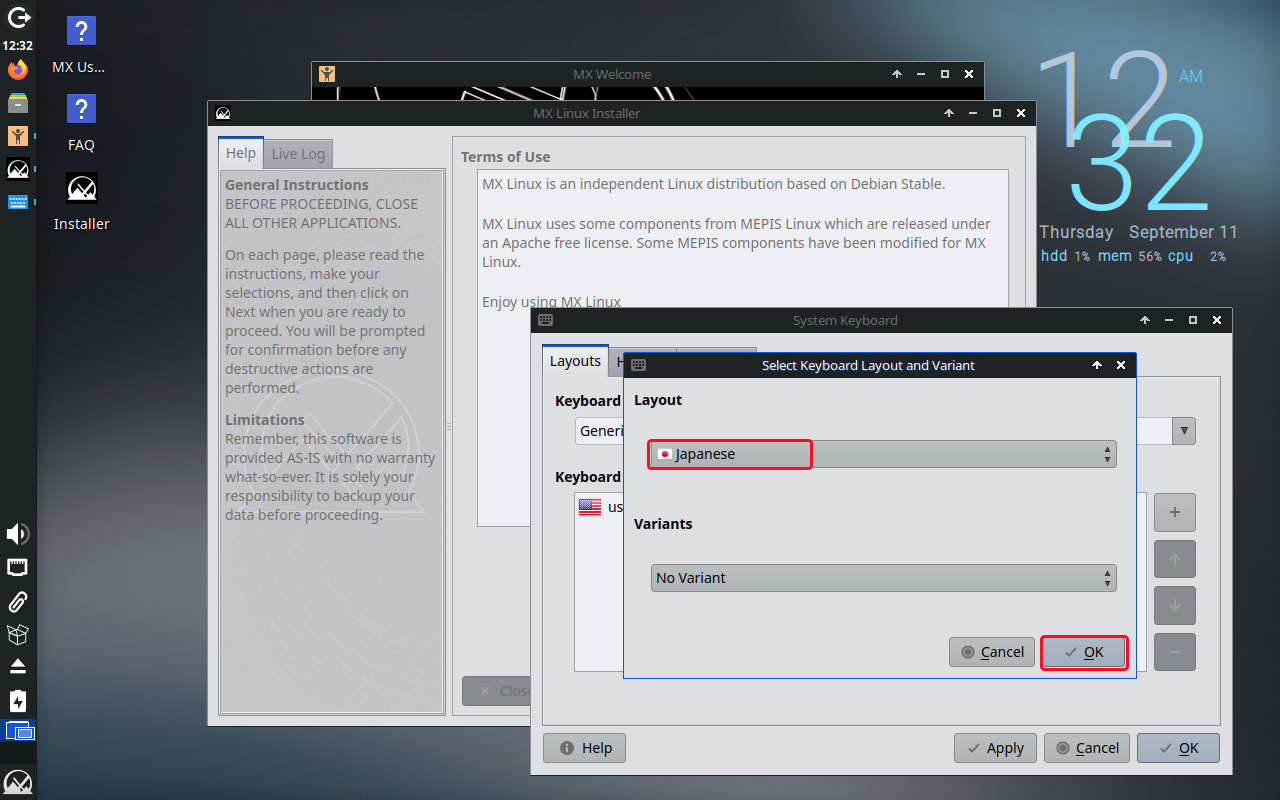
Task: Click the panel clock showing 12:32
Action: point(18,45)
